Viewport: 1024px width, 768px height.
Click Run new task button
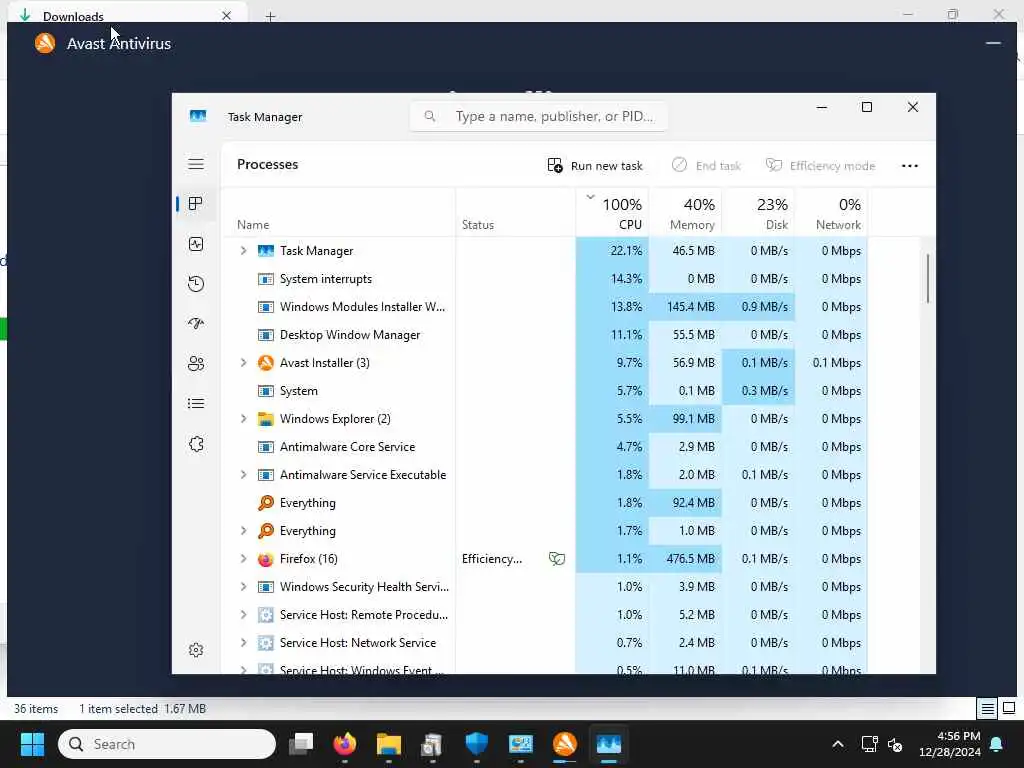[595, 166]
